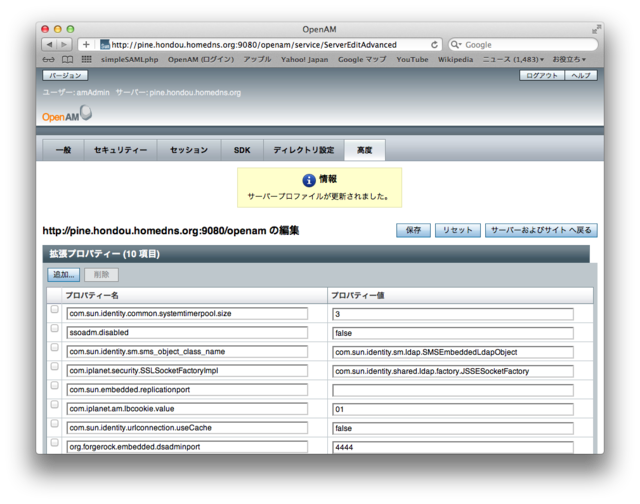Open the Reading List glasses icon

(50, 60)
